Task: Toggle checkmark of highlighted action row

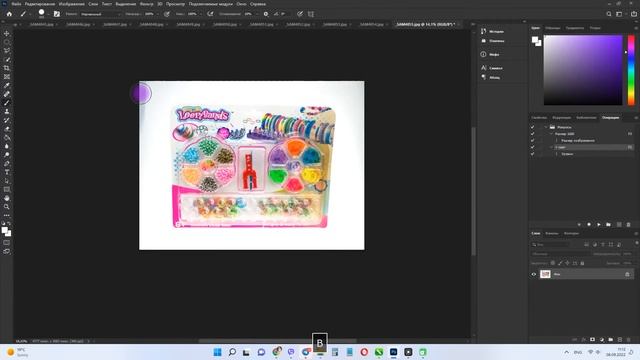Action: pyautogui.click(x=532, y=147)
